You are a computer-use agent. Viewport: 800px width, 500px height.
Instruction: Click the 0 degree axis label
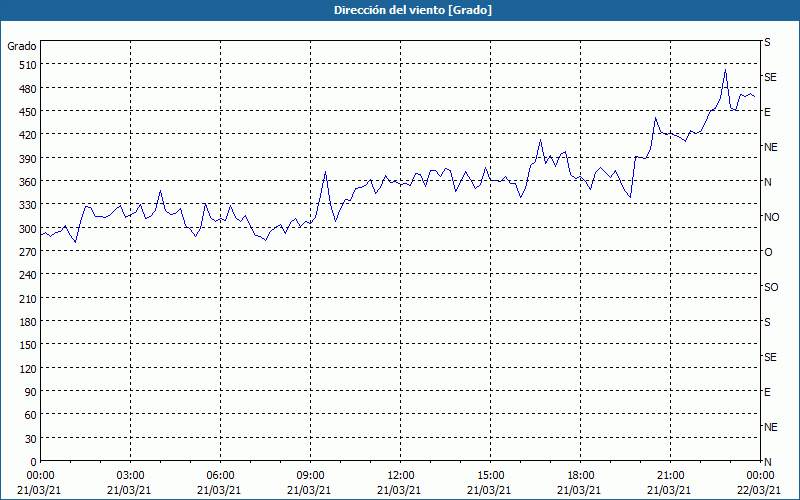pyautogui.click(x=34, y=462)
